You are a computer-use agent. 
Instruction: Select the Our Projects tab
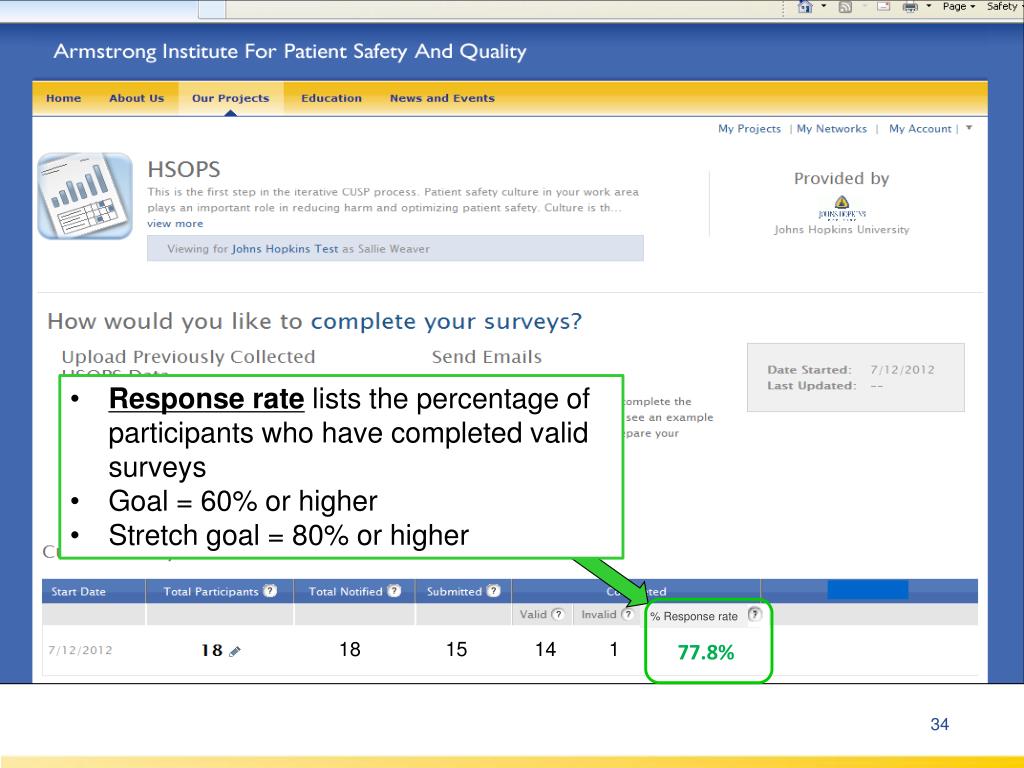click(x=231, y=98)
